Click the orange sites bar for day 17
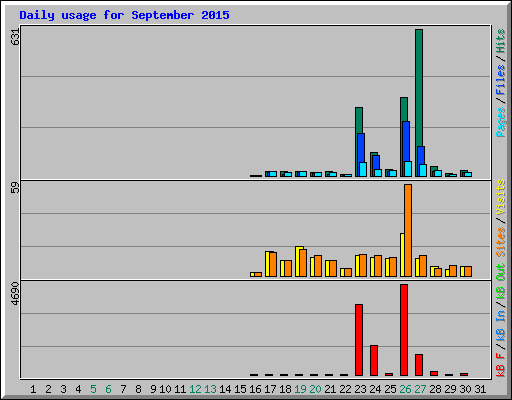This screenshot has height=400, width=512. click(x=273, y=265)
